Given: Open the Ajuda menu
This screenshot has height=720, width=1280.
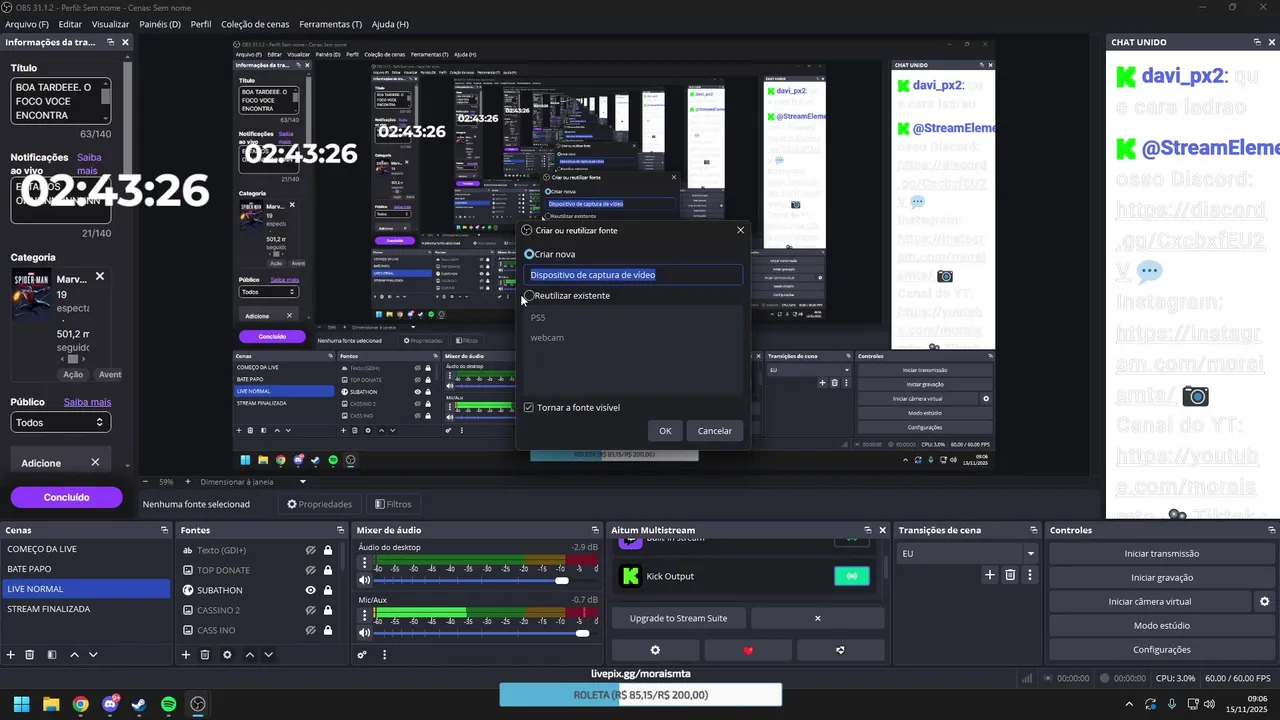Looking at the screenshot, I should click(390, 24).
